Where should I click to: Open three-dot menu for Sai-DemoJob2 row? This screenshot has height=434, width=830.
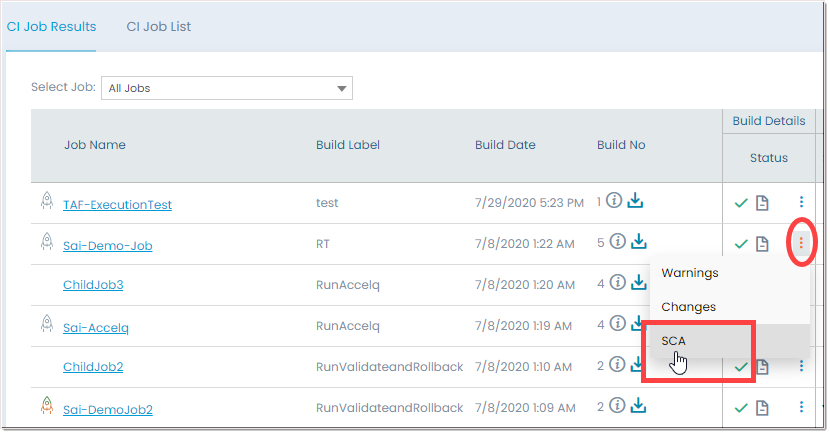pyautogui.click(x=801, y=408)
